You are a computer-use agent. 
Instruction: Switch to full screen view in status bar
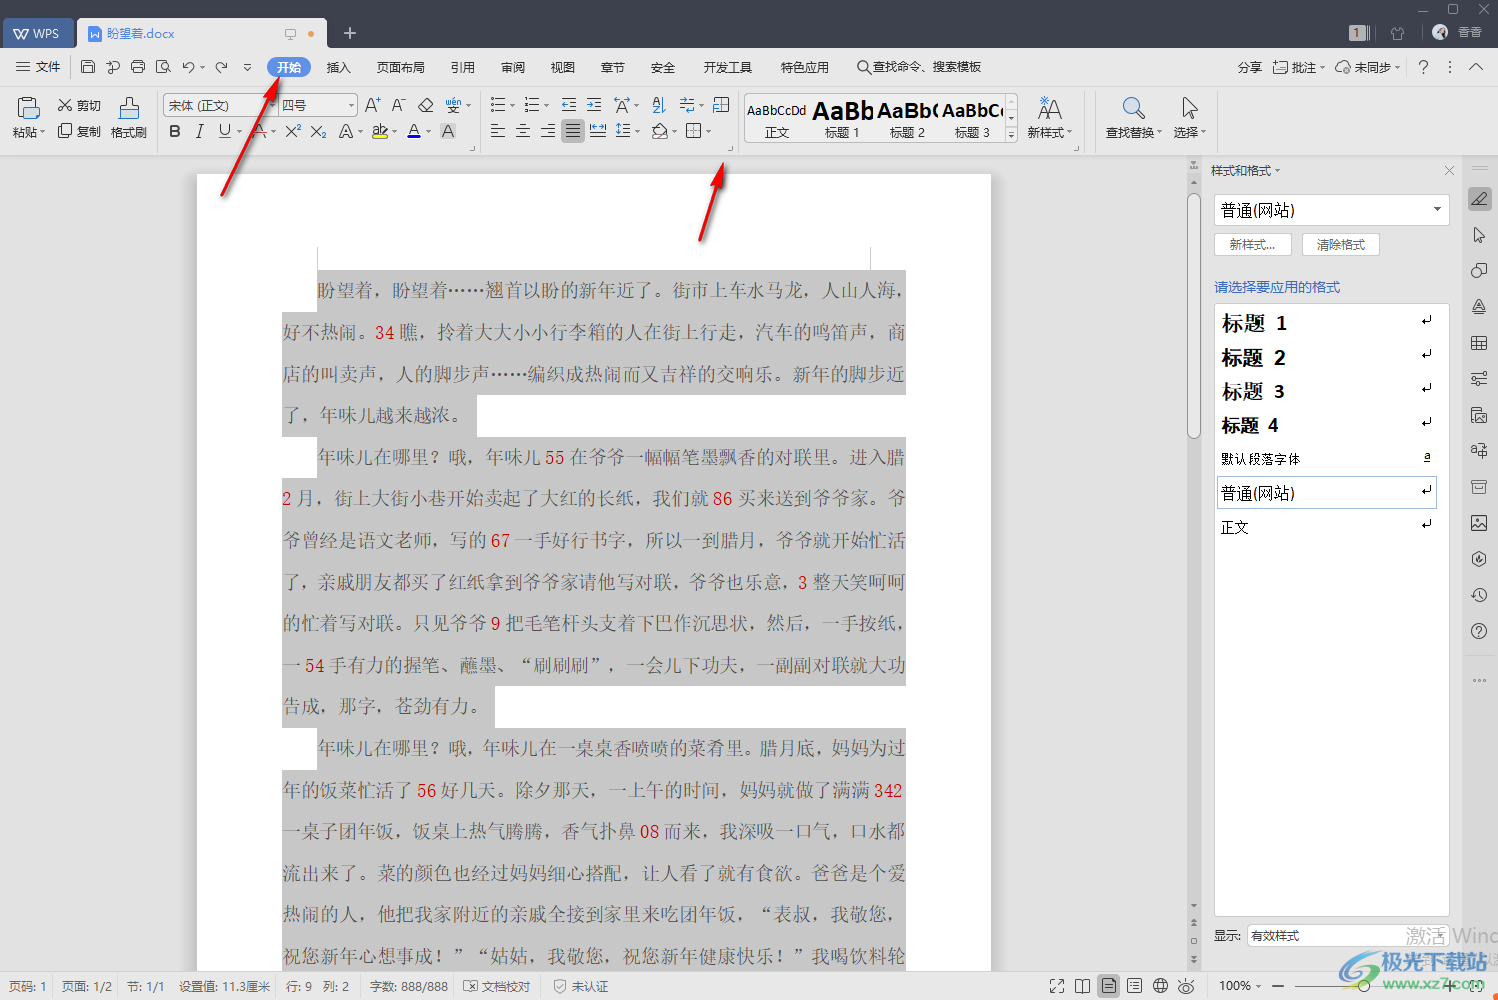pos(1057,986)
